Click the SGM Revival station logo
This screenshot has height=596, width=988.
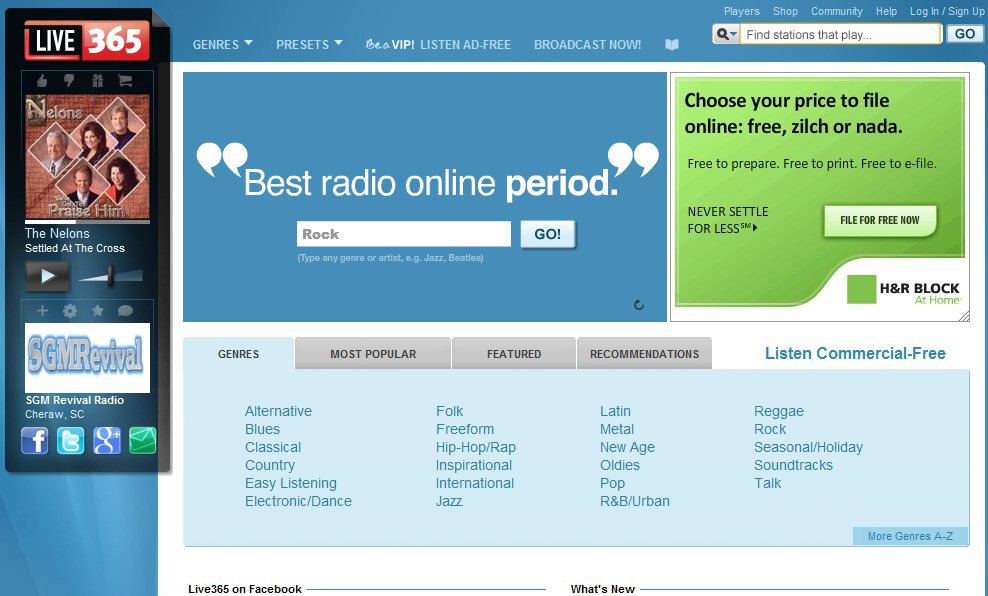click(x=88, y=357)
